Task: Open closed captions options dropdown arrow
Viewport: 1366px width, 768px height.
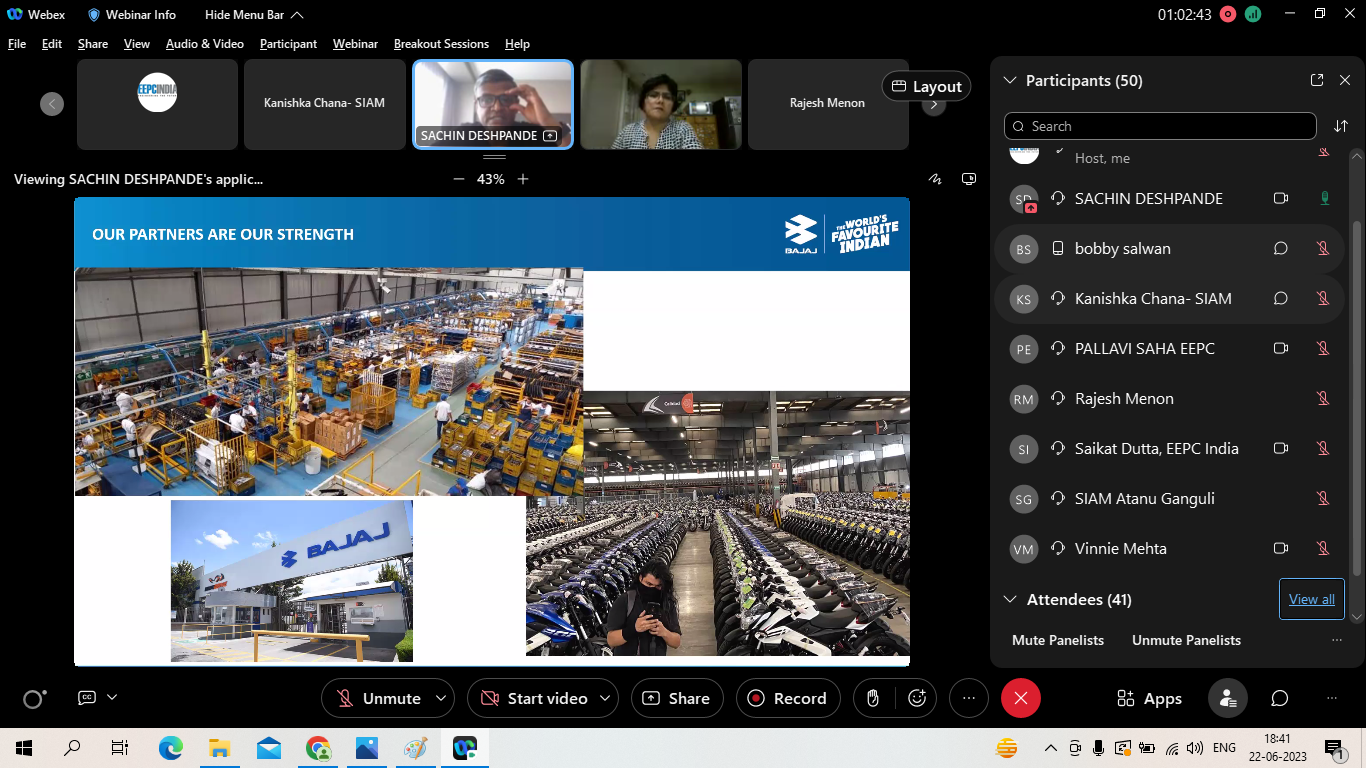Action: point(112,697)
